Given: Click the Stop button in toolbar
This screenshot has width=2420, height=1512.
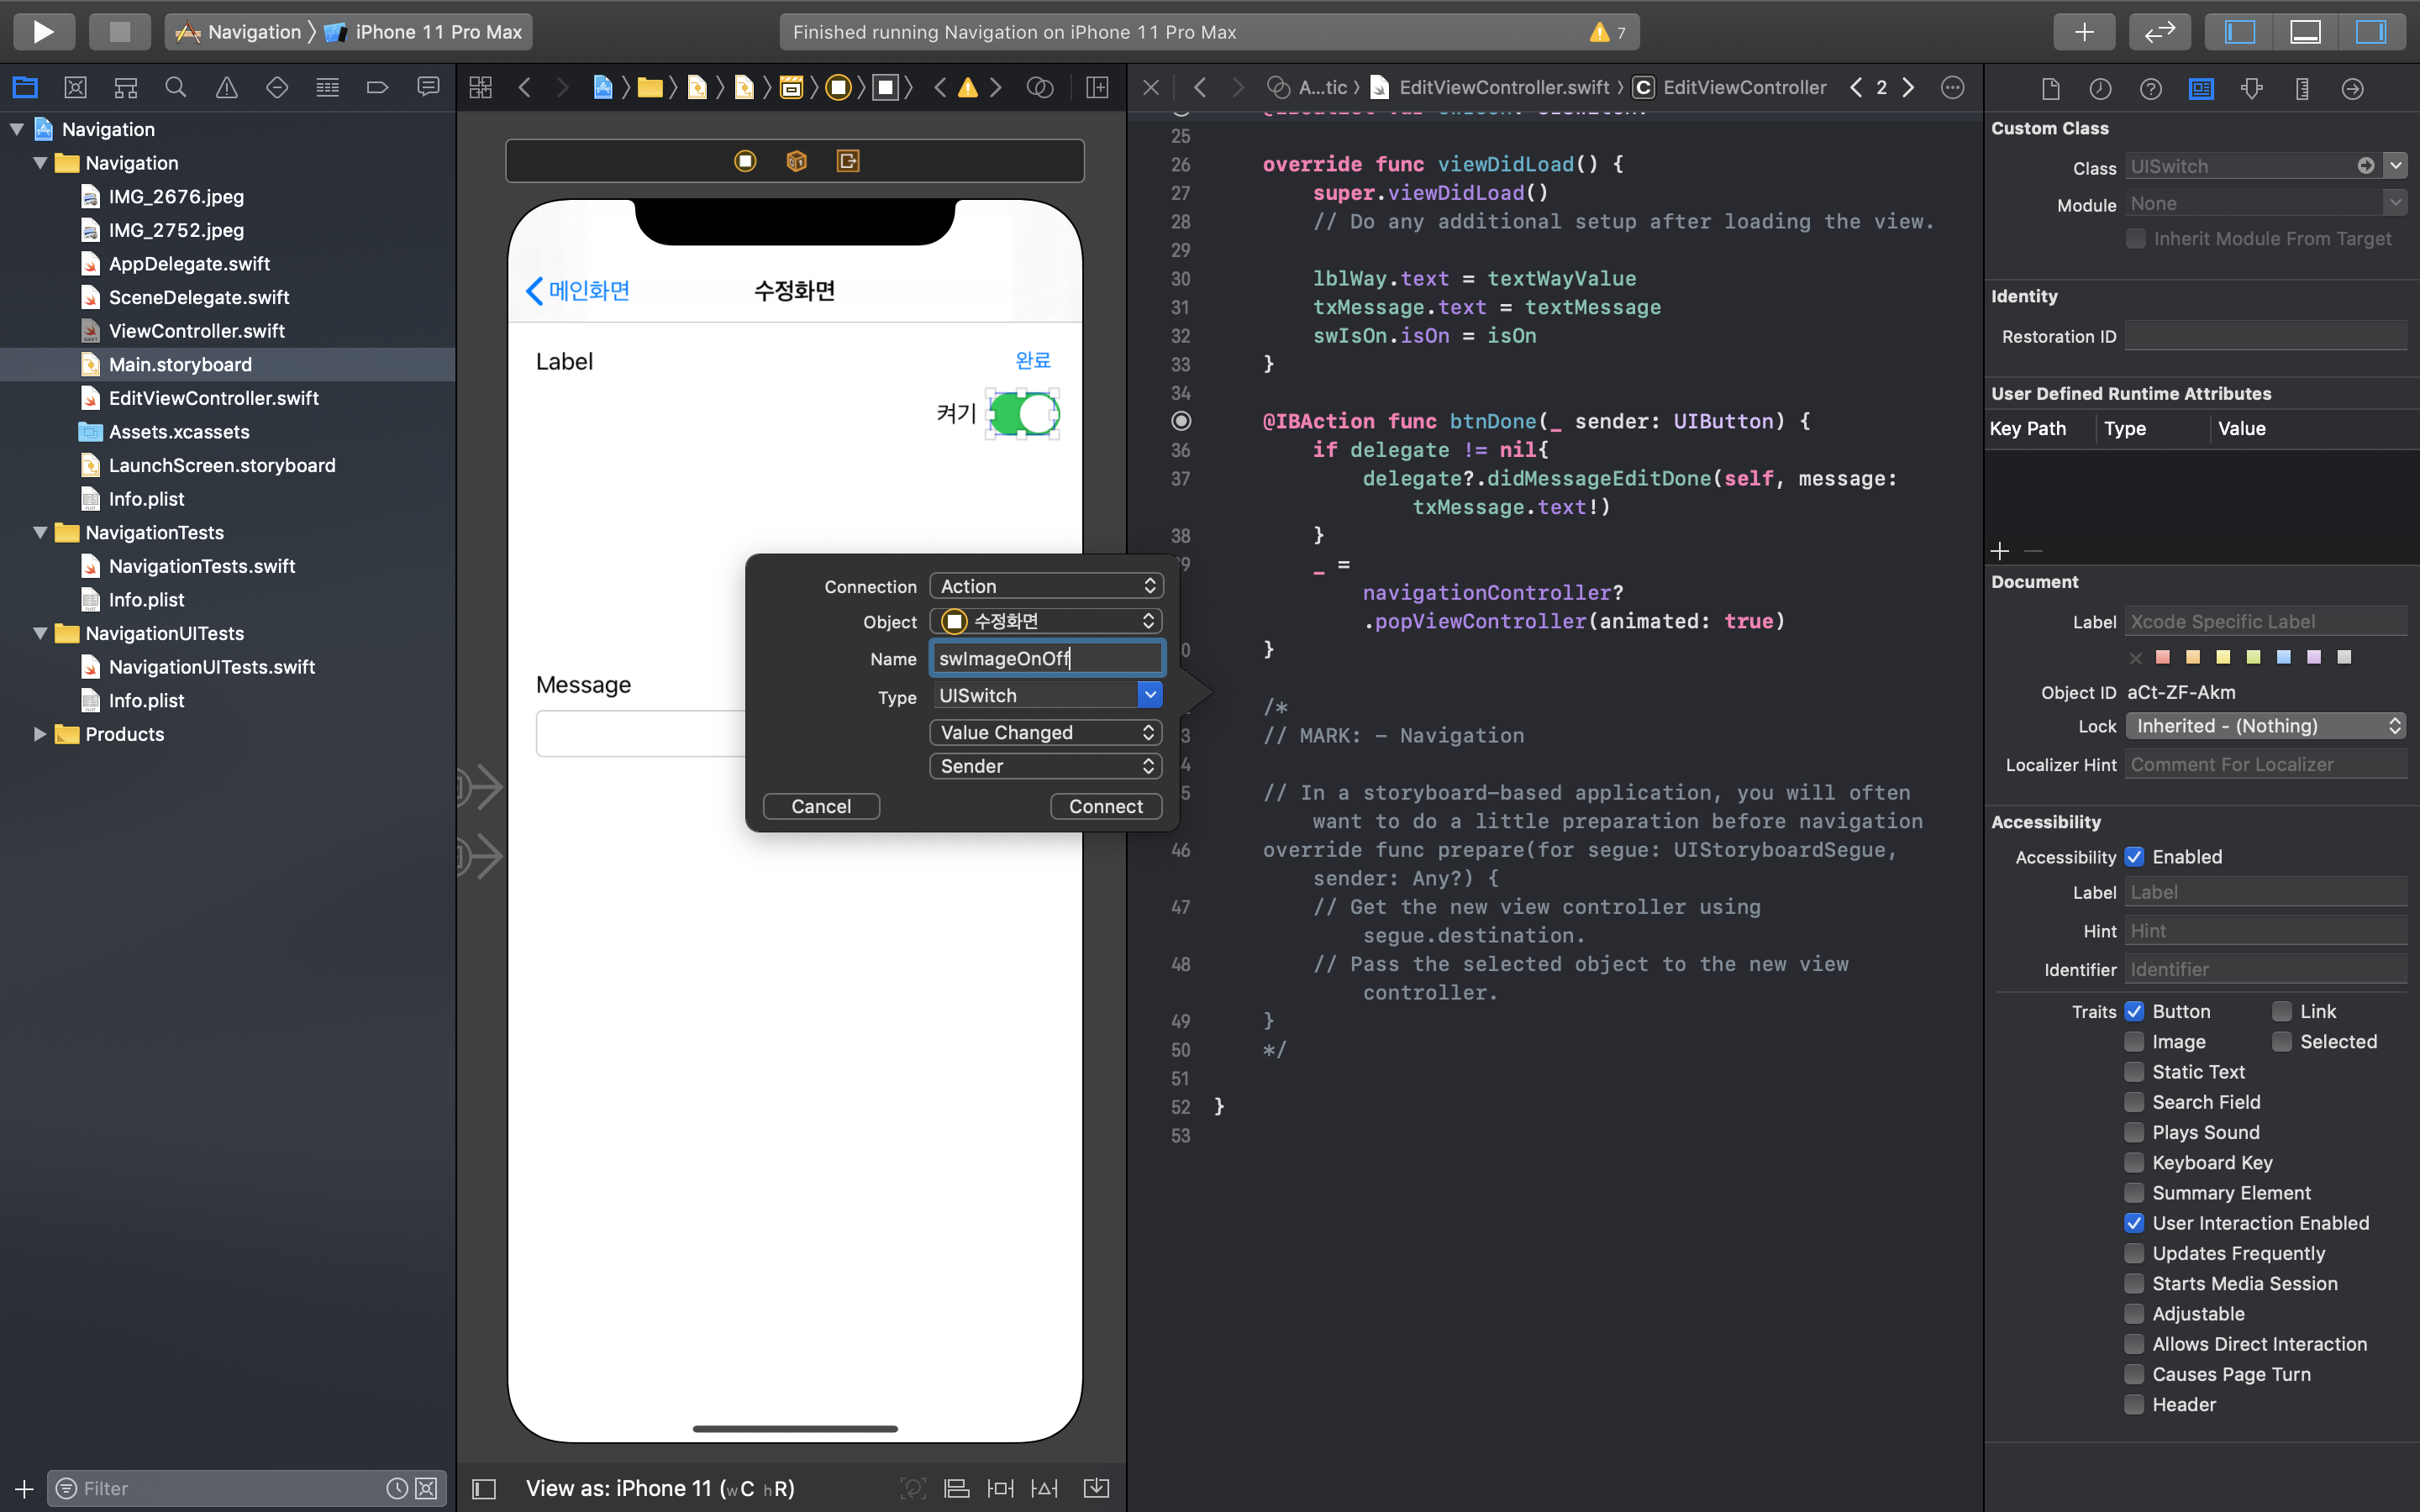Looking at the screenshot, I should [x=119, y=31].
